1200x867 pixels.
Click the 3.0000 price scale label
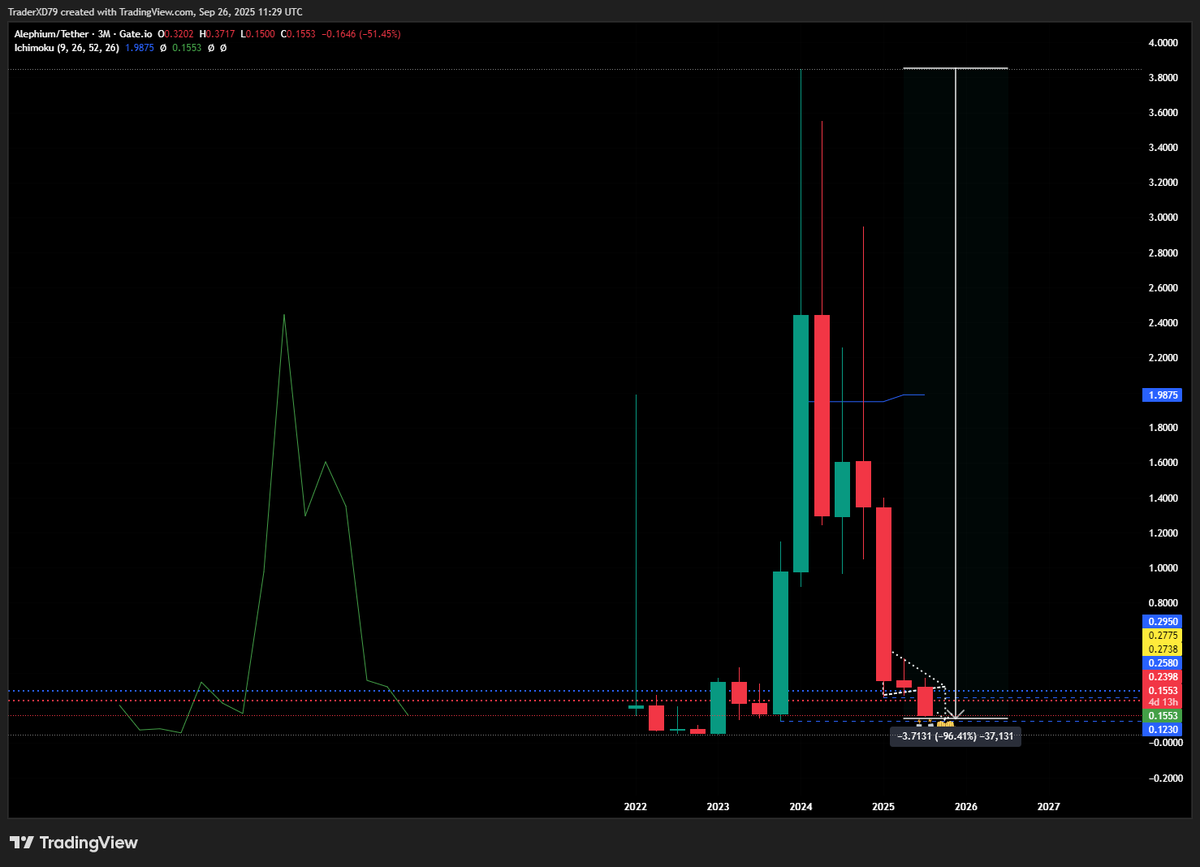(1163, 218)
